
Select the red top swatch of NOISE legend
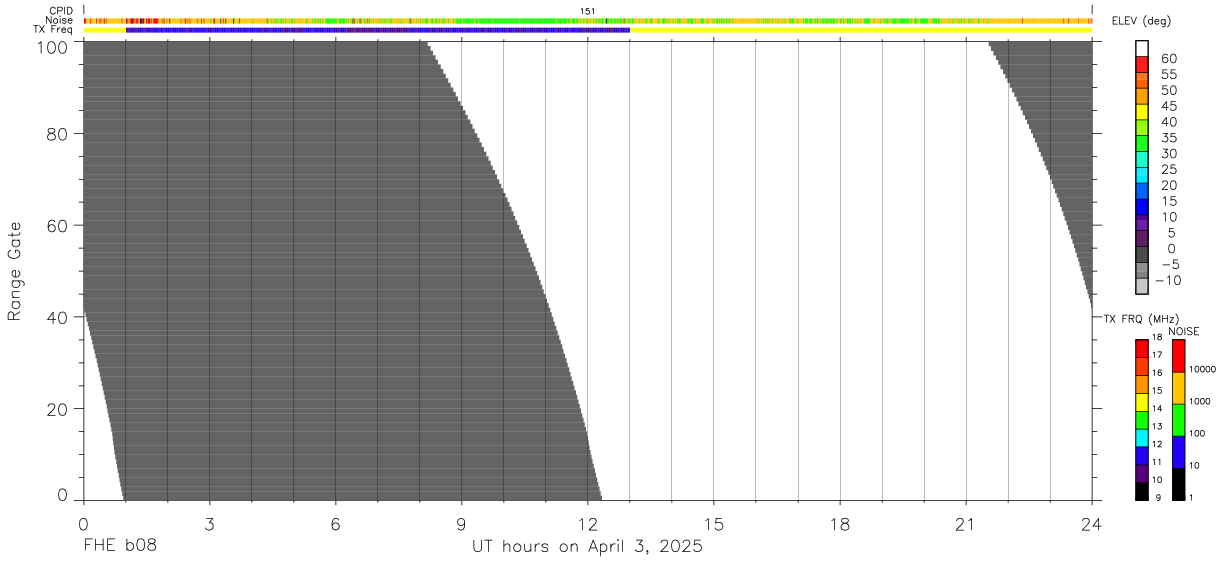1178,356
